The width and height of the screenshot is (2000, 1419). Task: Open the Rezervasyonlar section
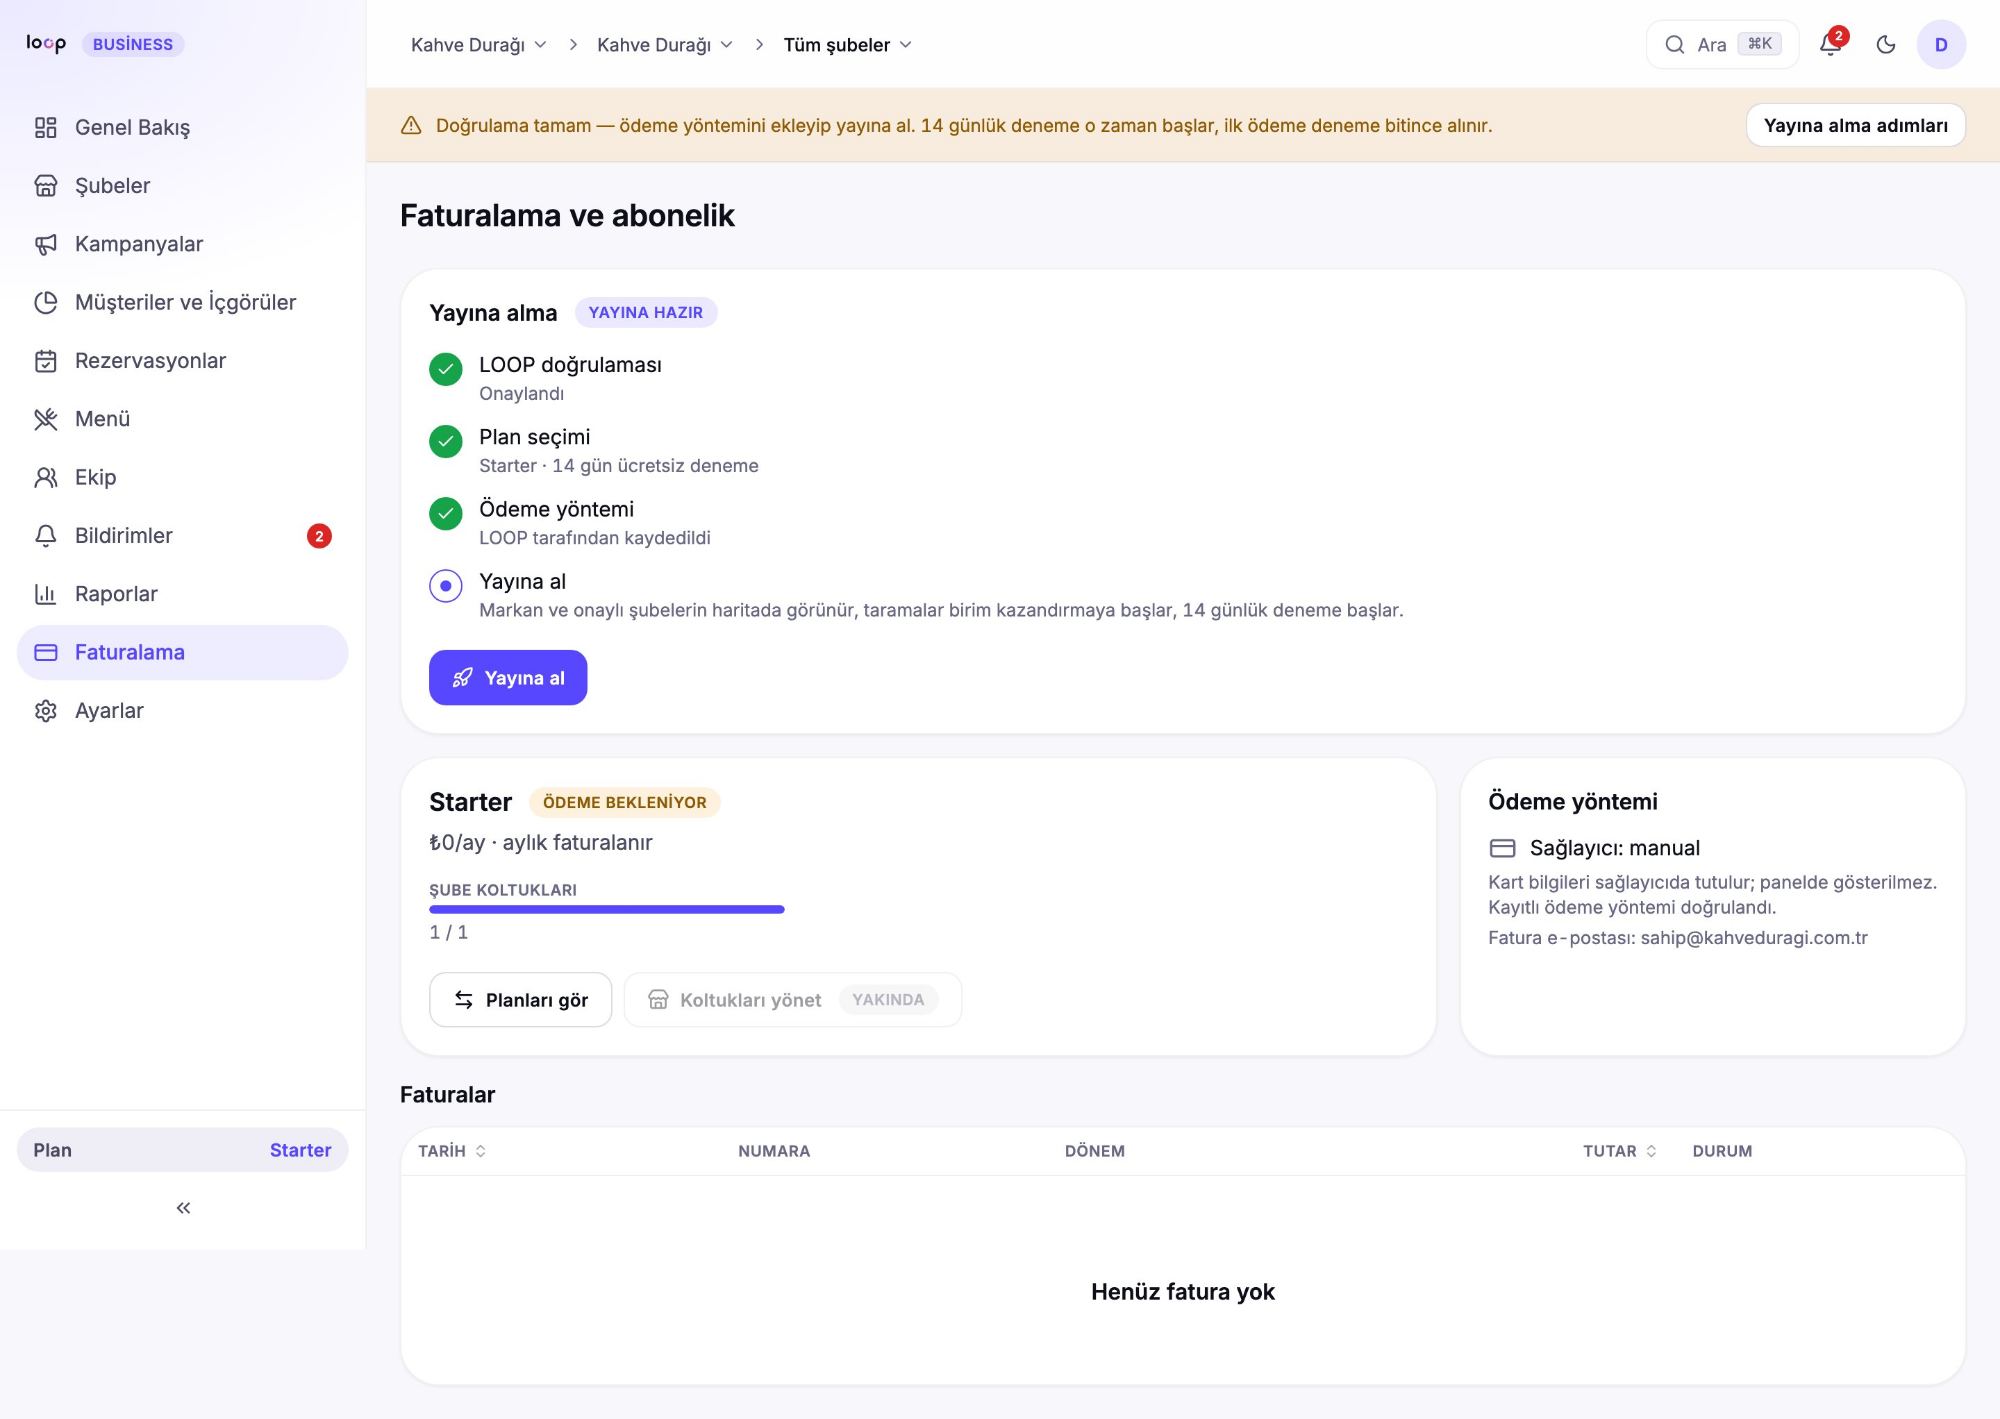click(x=183, y=361)
